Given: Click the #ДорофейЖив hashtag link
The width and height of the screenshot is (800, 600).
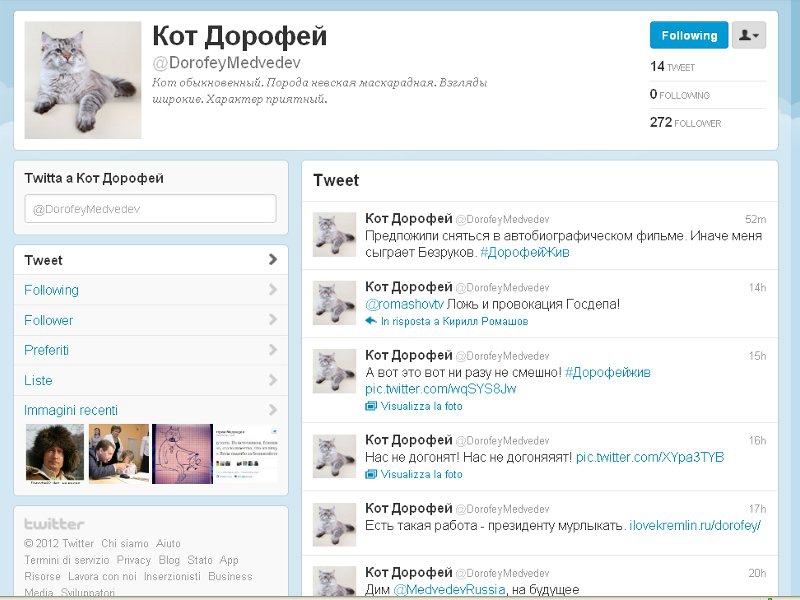Looking at the screenshot, I should [x=525, y=252].
